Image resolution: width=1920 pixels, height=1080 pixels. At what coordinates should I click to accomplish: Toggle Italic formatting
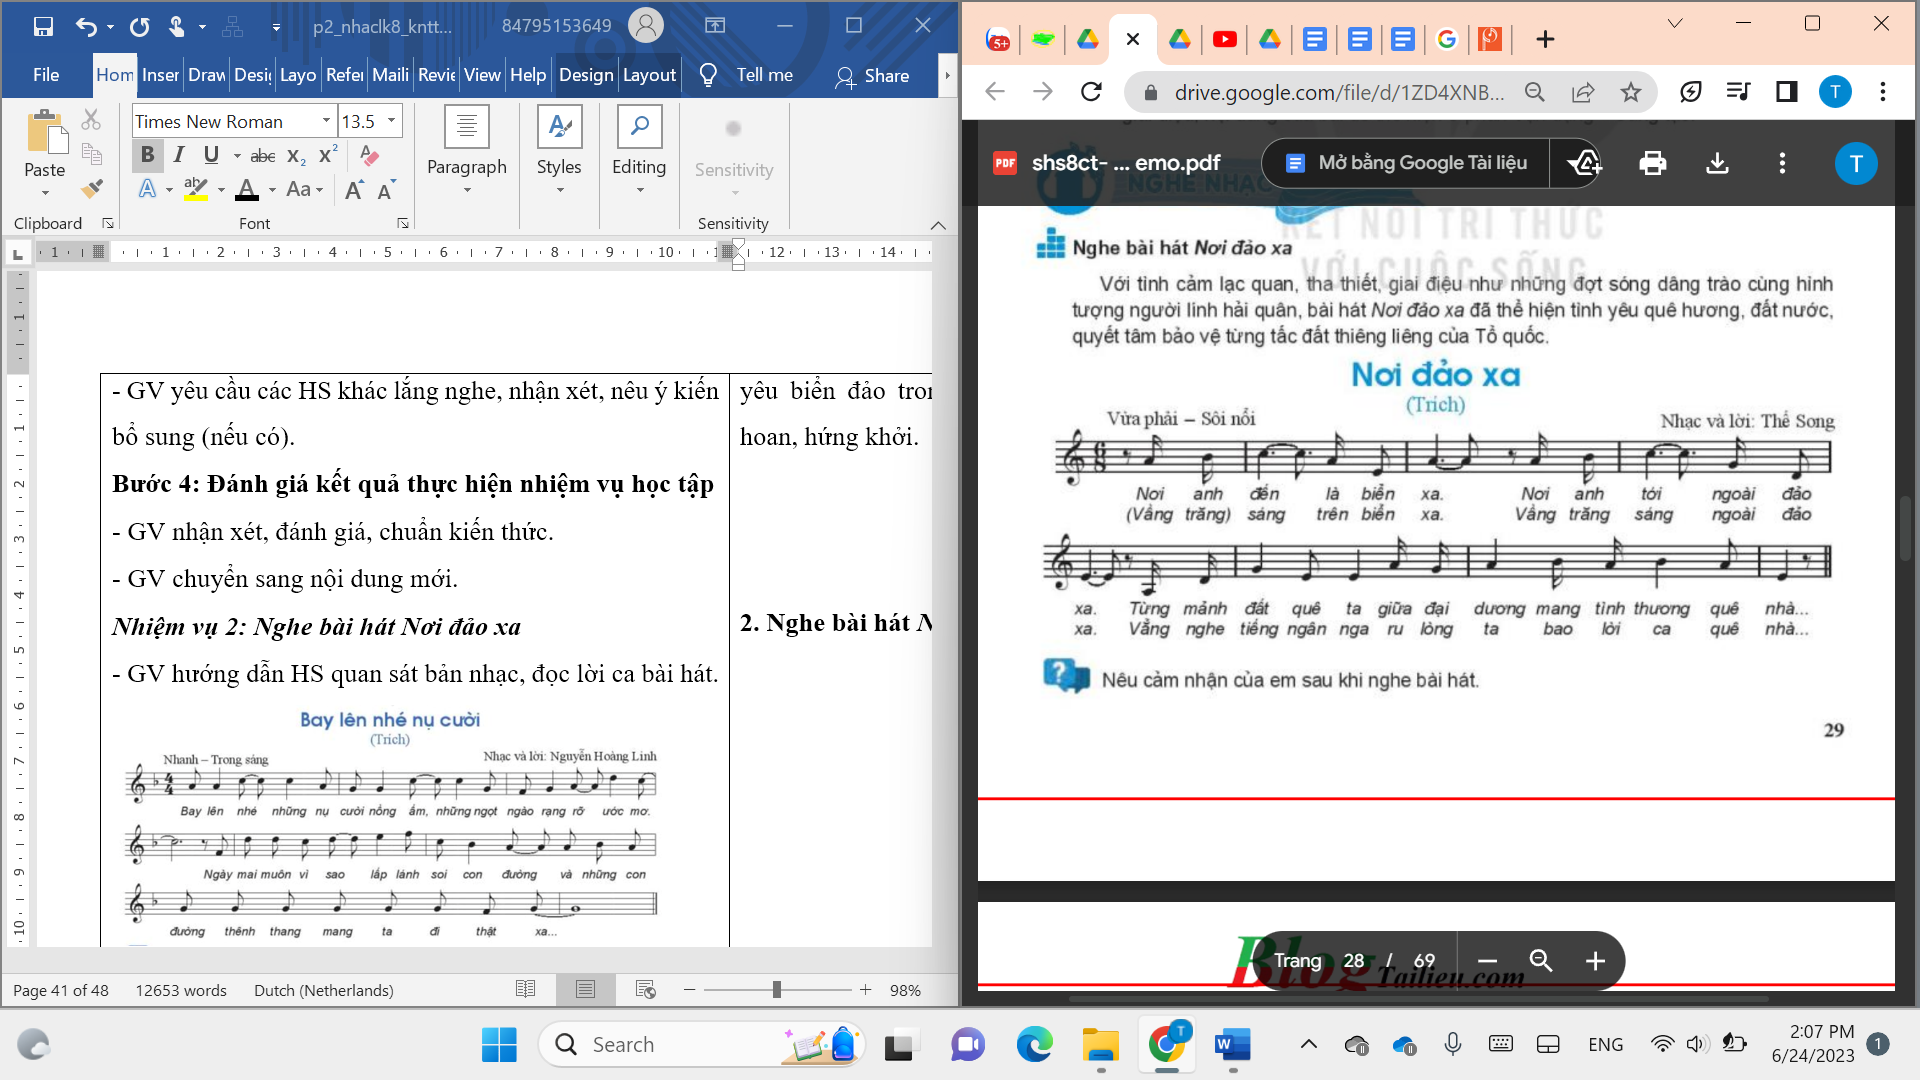(x=179, y=155)
